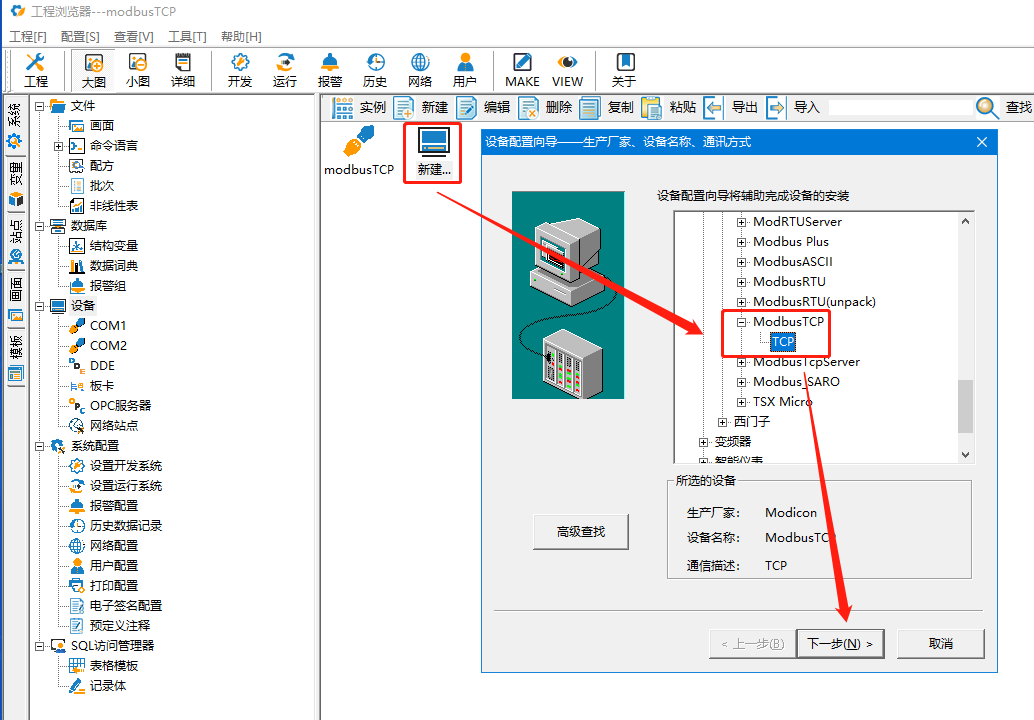Switch to 详细 detail view

coord(183,70)
